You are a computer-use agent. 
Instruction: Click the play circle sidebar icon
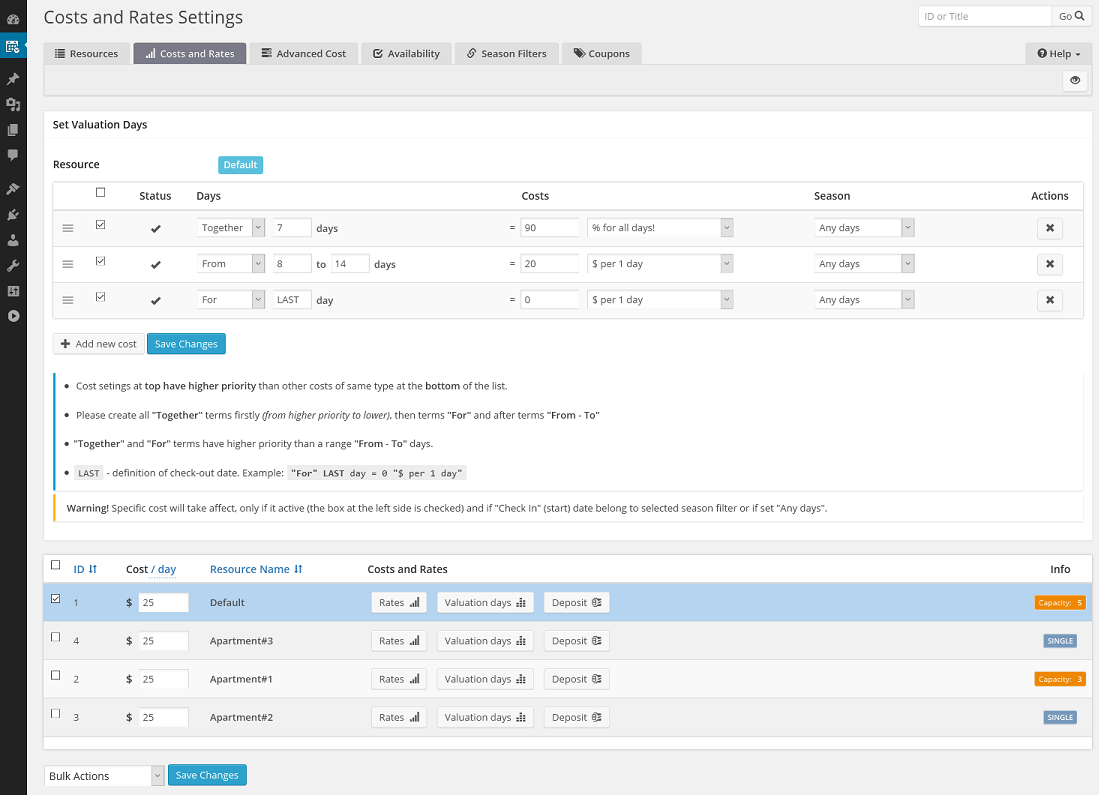click(x=13, y=316)
